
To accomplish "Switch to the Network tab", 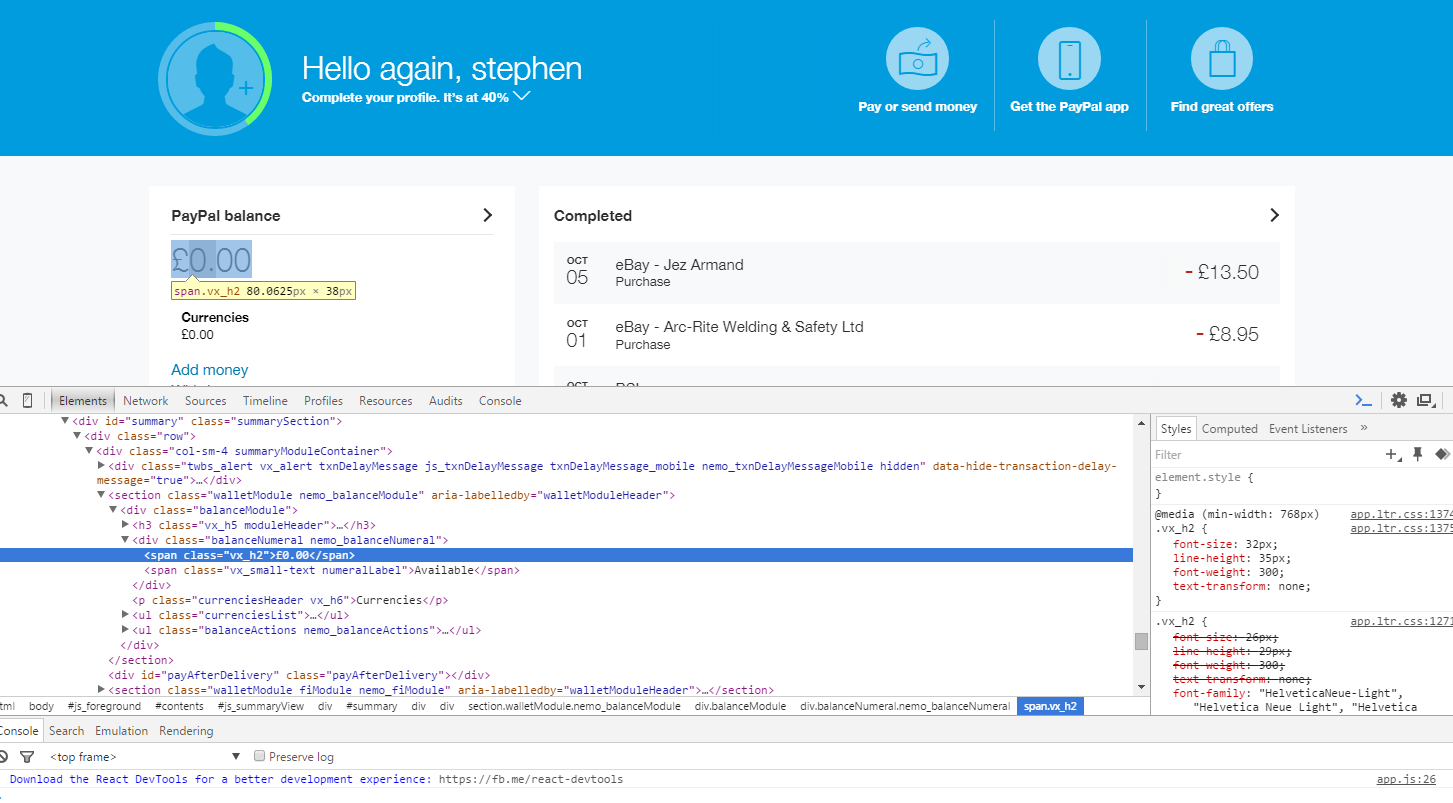I will coord(146,400).
